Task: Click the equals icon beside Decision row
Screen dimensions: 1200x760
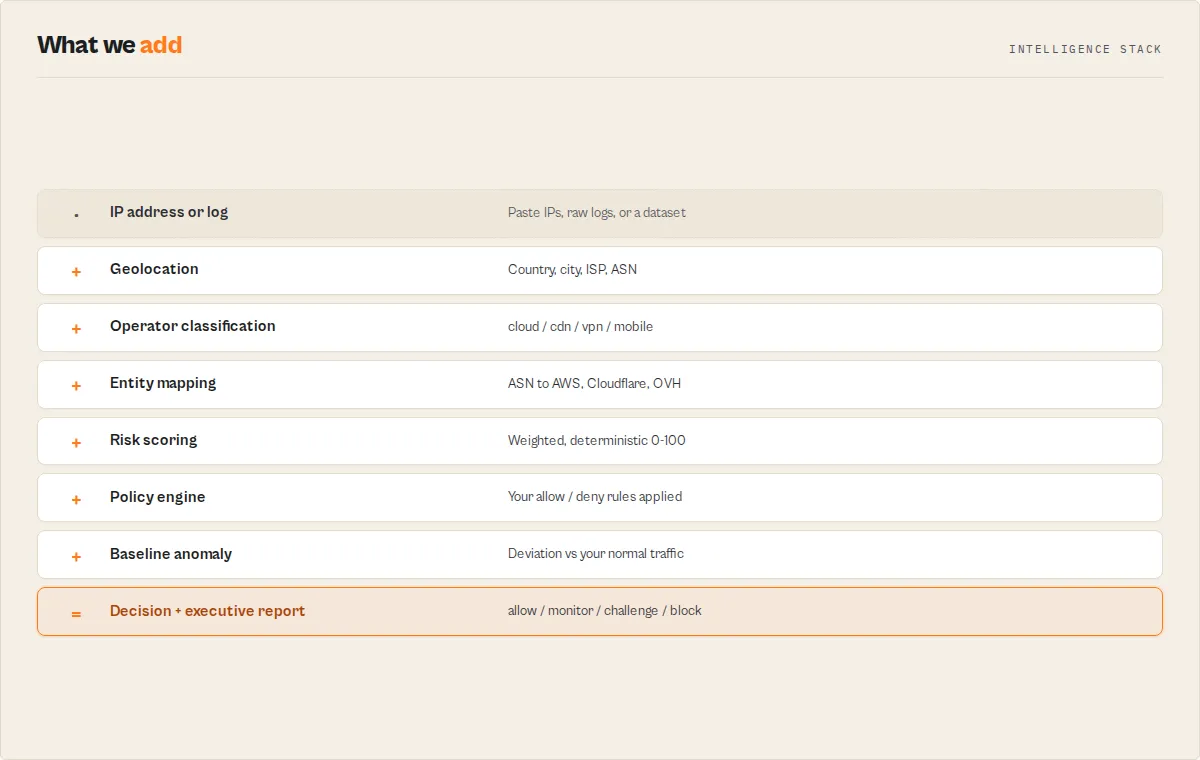Action: coord(76,614)
